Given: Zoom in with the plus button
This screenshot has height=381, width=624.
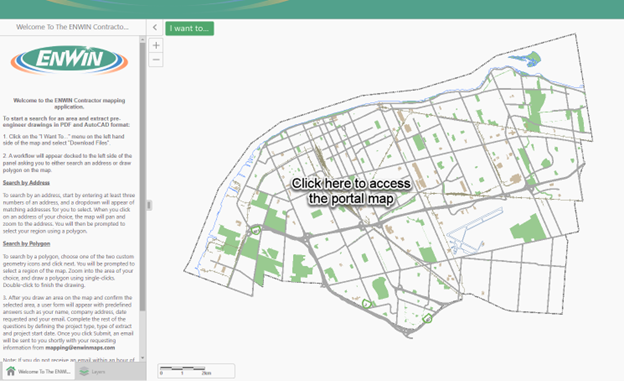Looking at the screenshot, I should pos(156,45).
